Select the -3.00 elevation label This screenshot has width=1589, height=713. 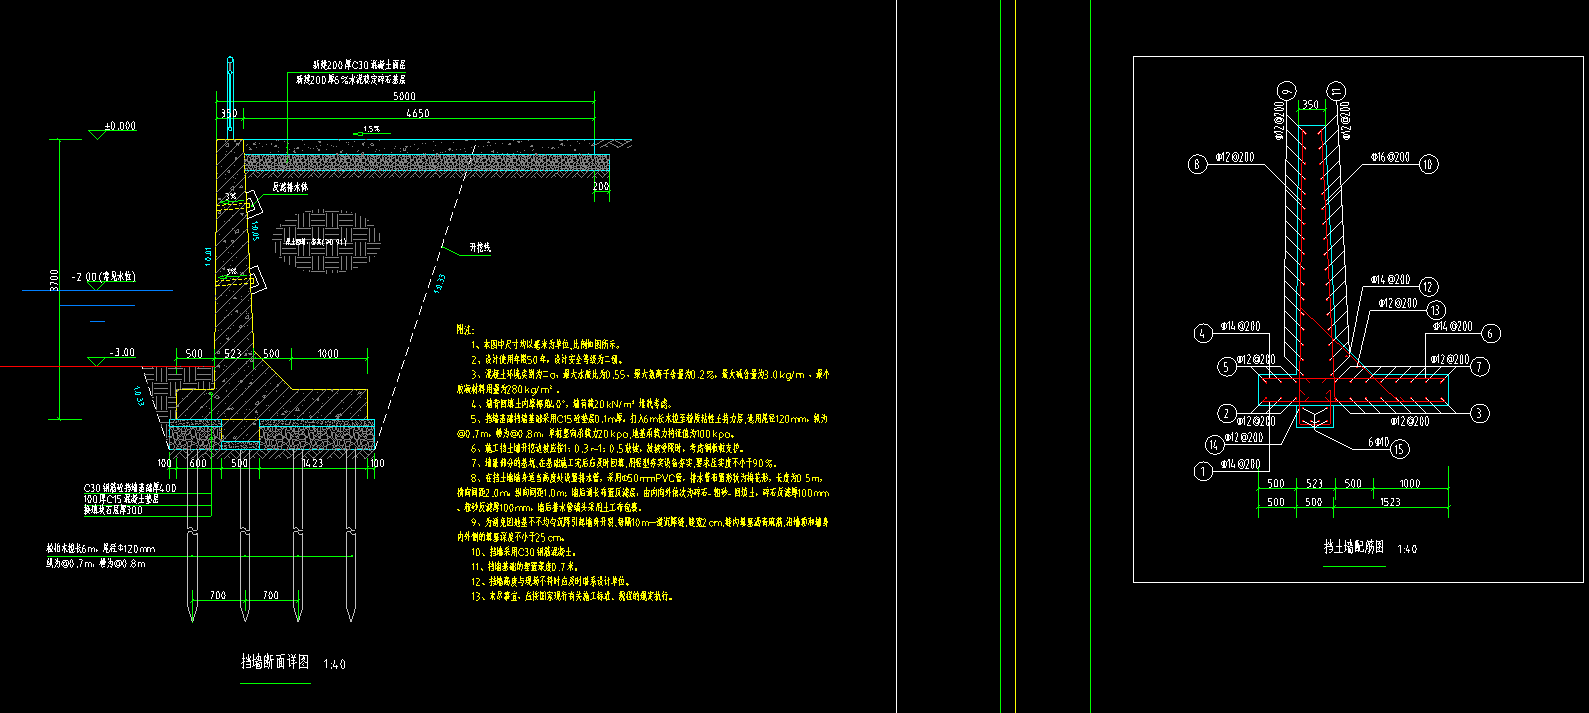point(122,353)
